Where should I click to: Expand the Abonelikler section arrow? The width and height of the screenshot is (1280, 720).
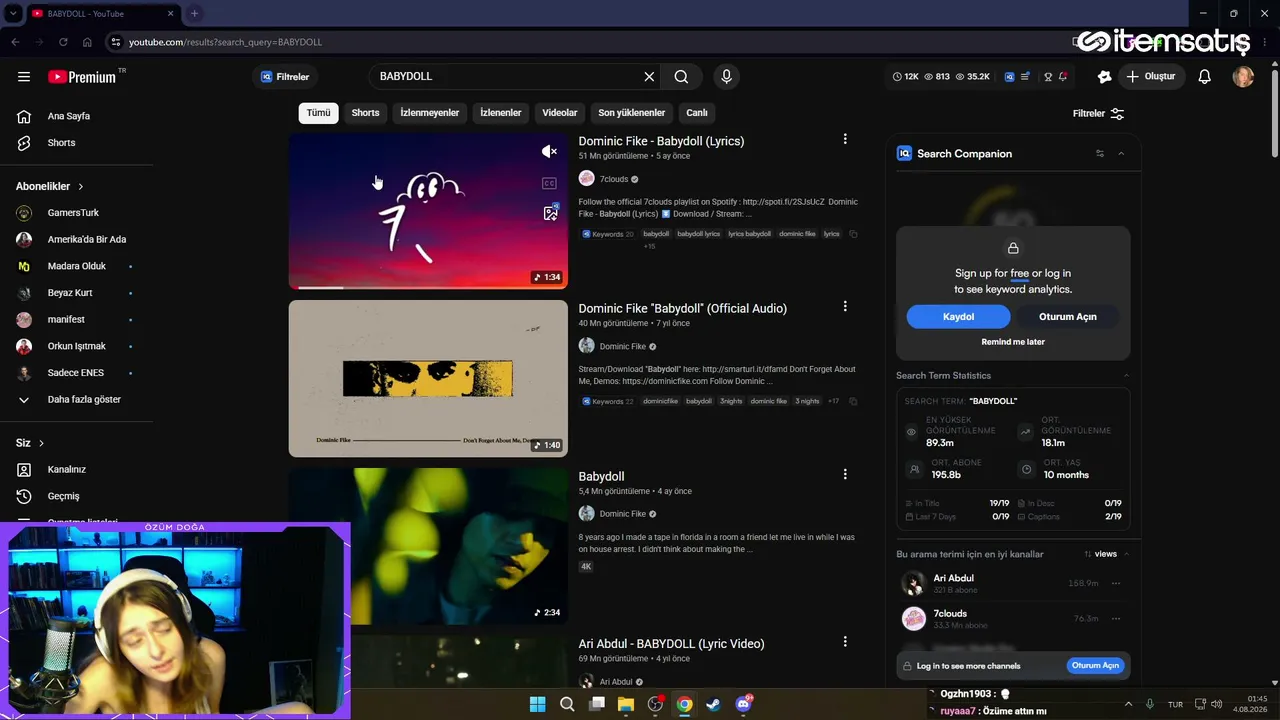coord(81,187)
